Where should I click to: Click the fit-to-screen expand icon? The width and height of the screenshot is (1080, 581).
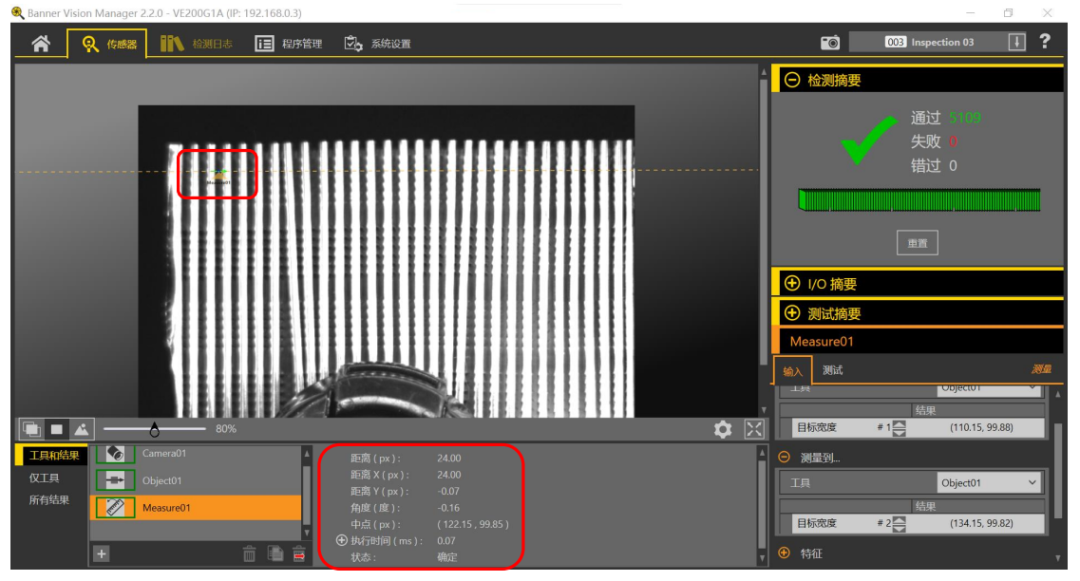click(754, 429)
